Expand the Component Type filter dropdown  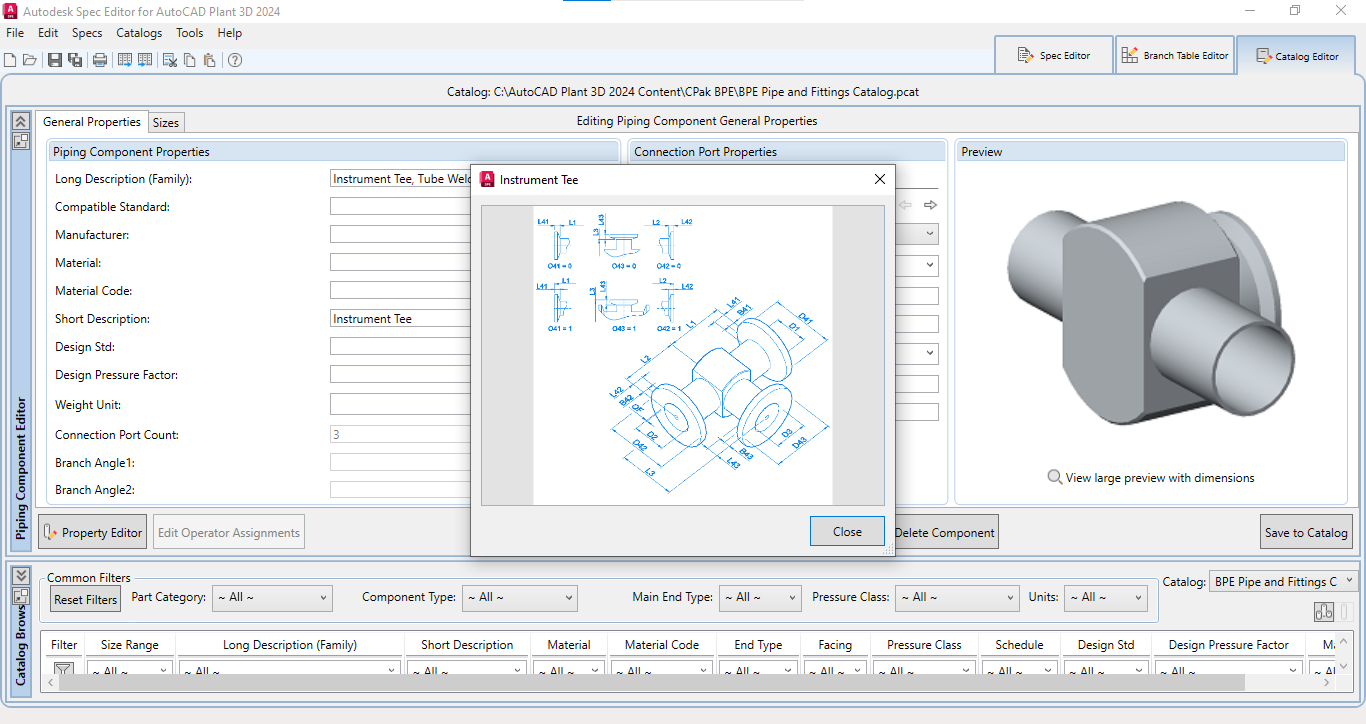click(520, 597)
